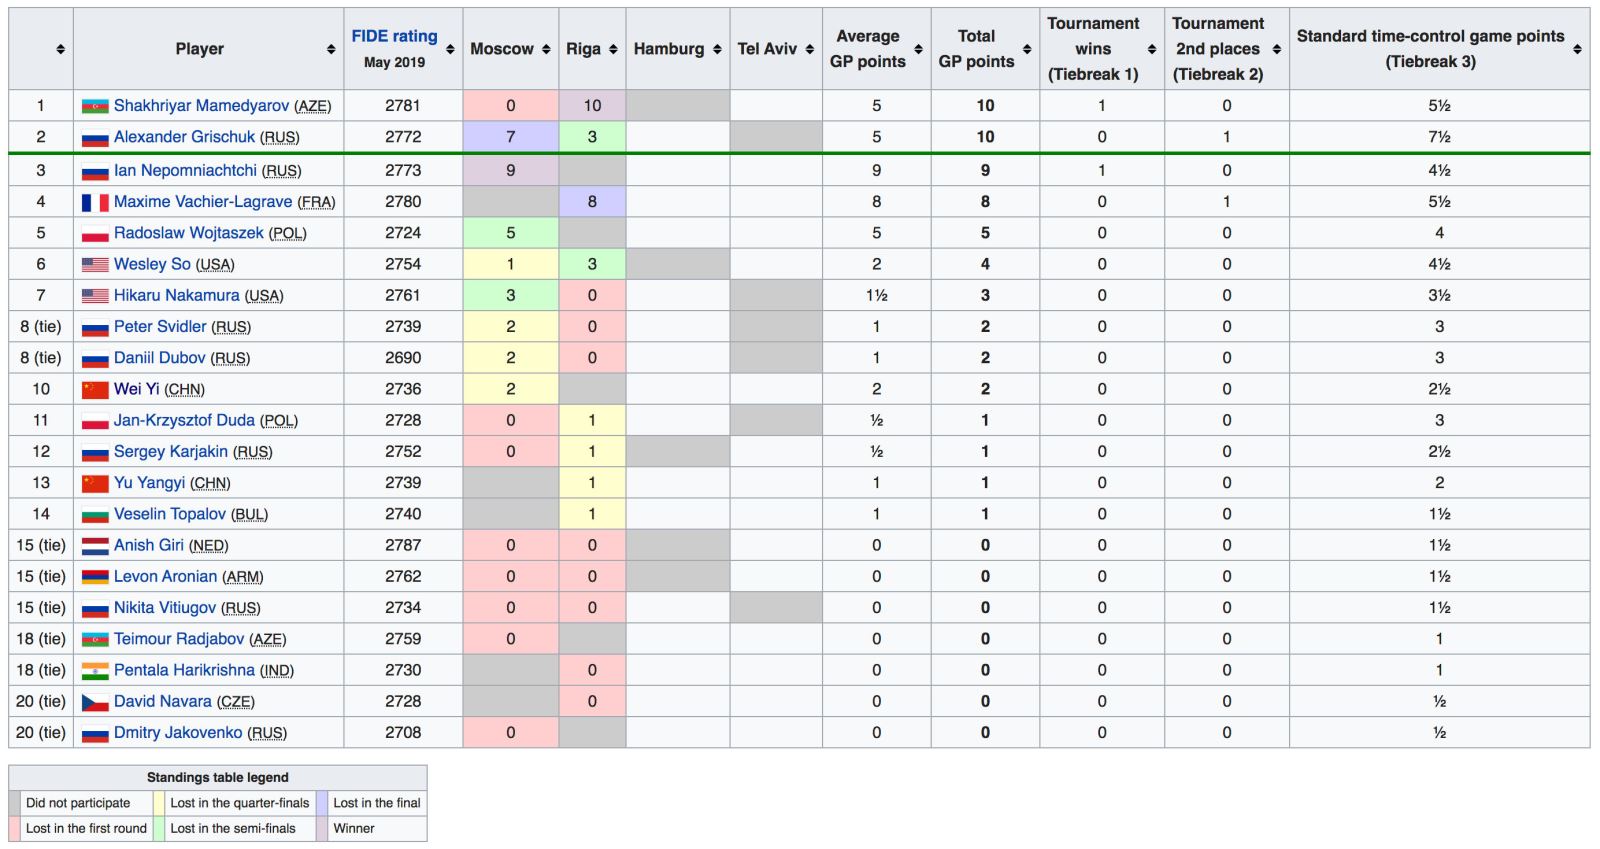Open the FIDE rating link in header
Image resolution: width=1600 pixels, height=849 pixels.
pos(394,36)
